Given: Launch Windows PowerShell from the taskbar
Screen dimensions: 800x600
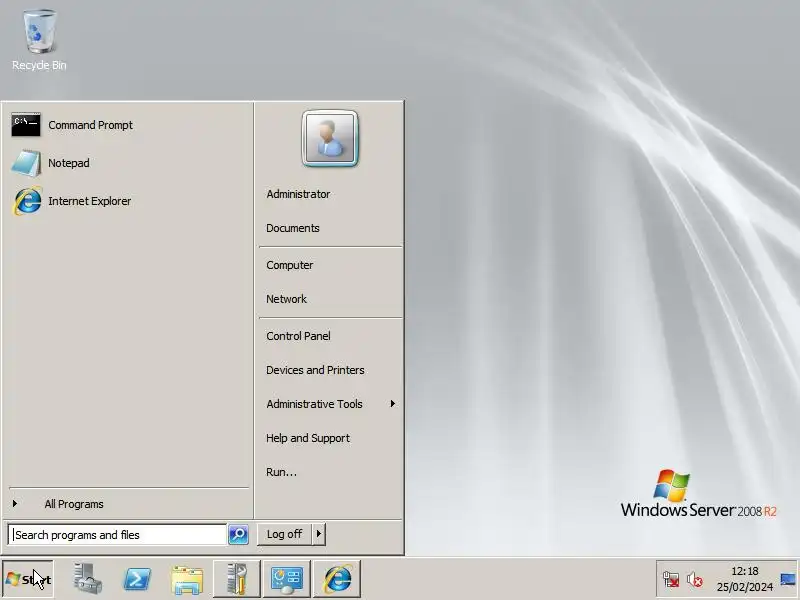Looking at the screenshot, I should point(137,579).
